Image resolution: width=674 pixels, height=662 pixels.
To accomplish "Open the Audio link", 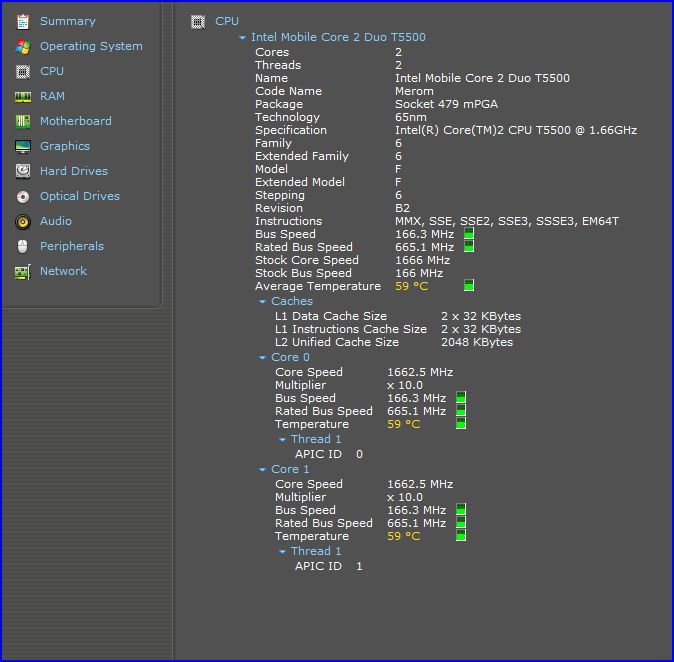I will [x=56, y=221].
